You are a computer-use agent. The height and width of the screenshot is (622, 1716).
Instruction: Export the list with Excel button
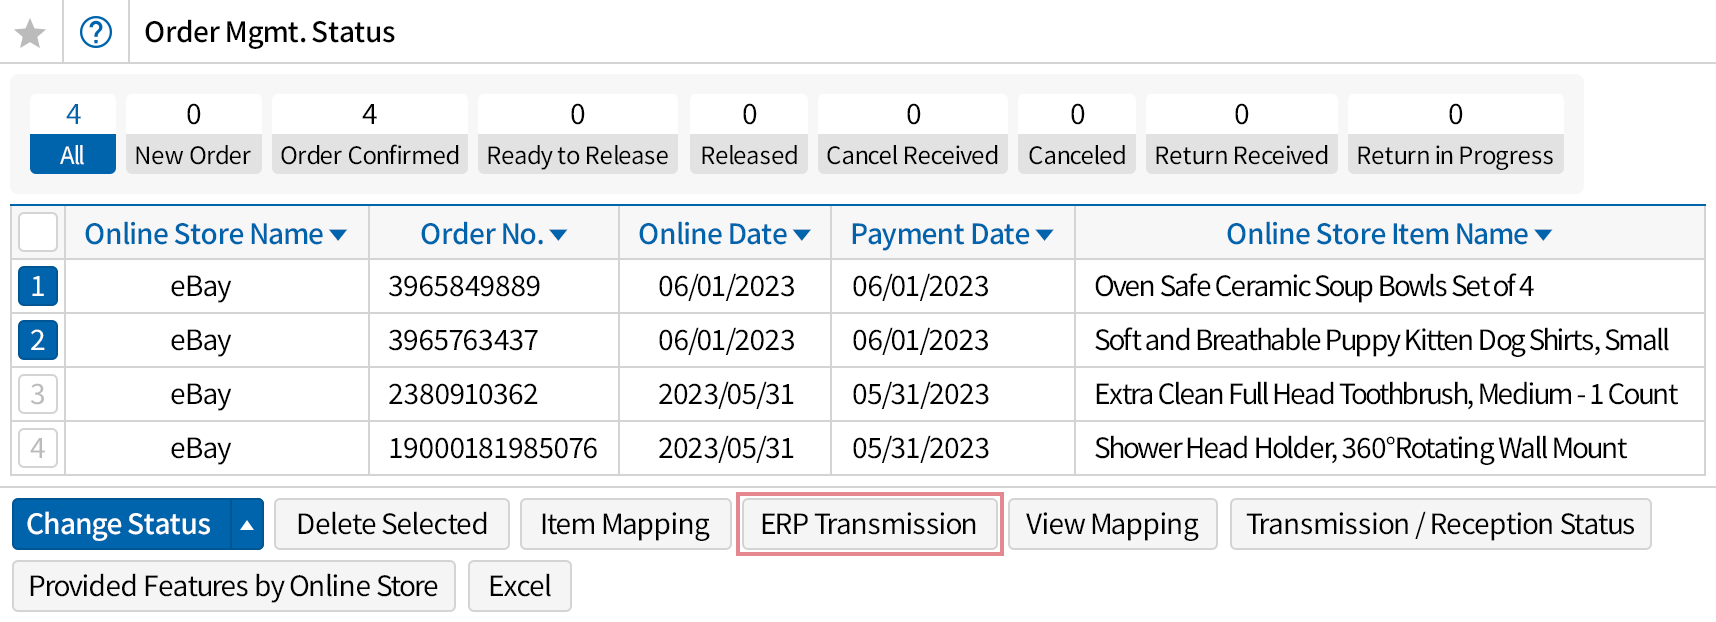coord(519,587)
